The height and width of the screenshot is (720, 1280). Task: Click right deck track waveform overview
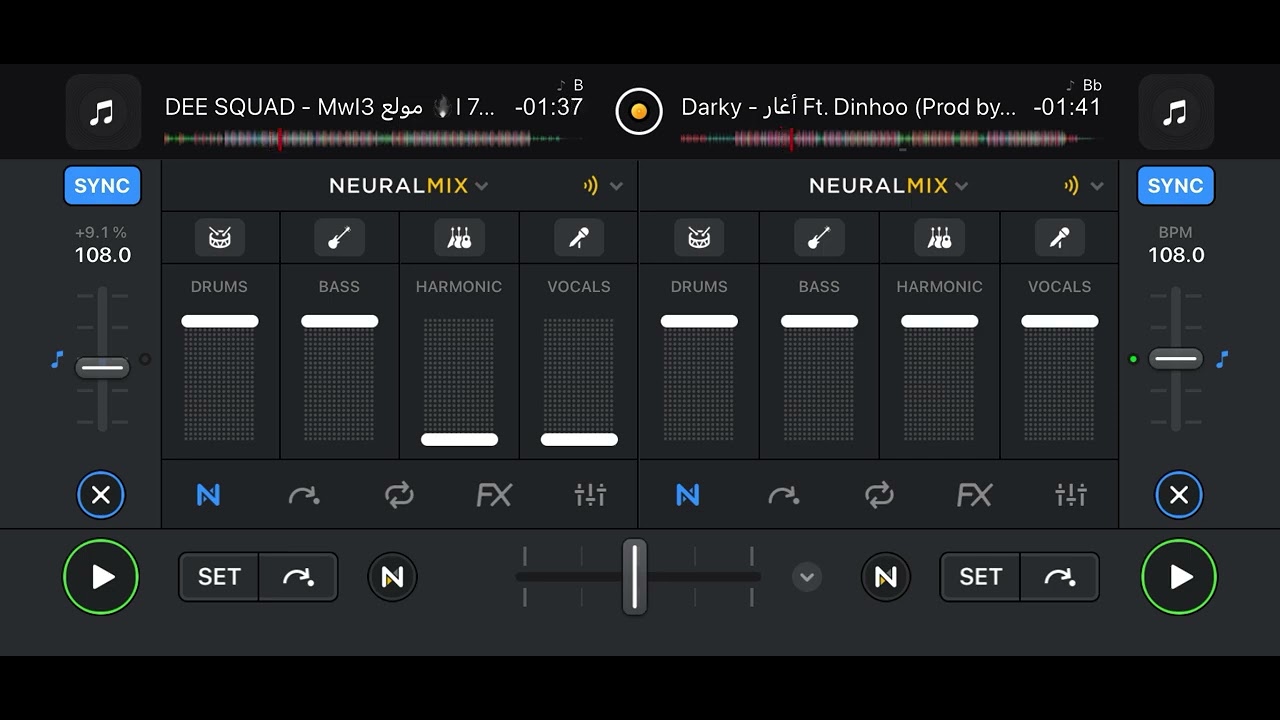pyautogui.click(x=890, y=140)
